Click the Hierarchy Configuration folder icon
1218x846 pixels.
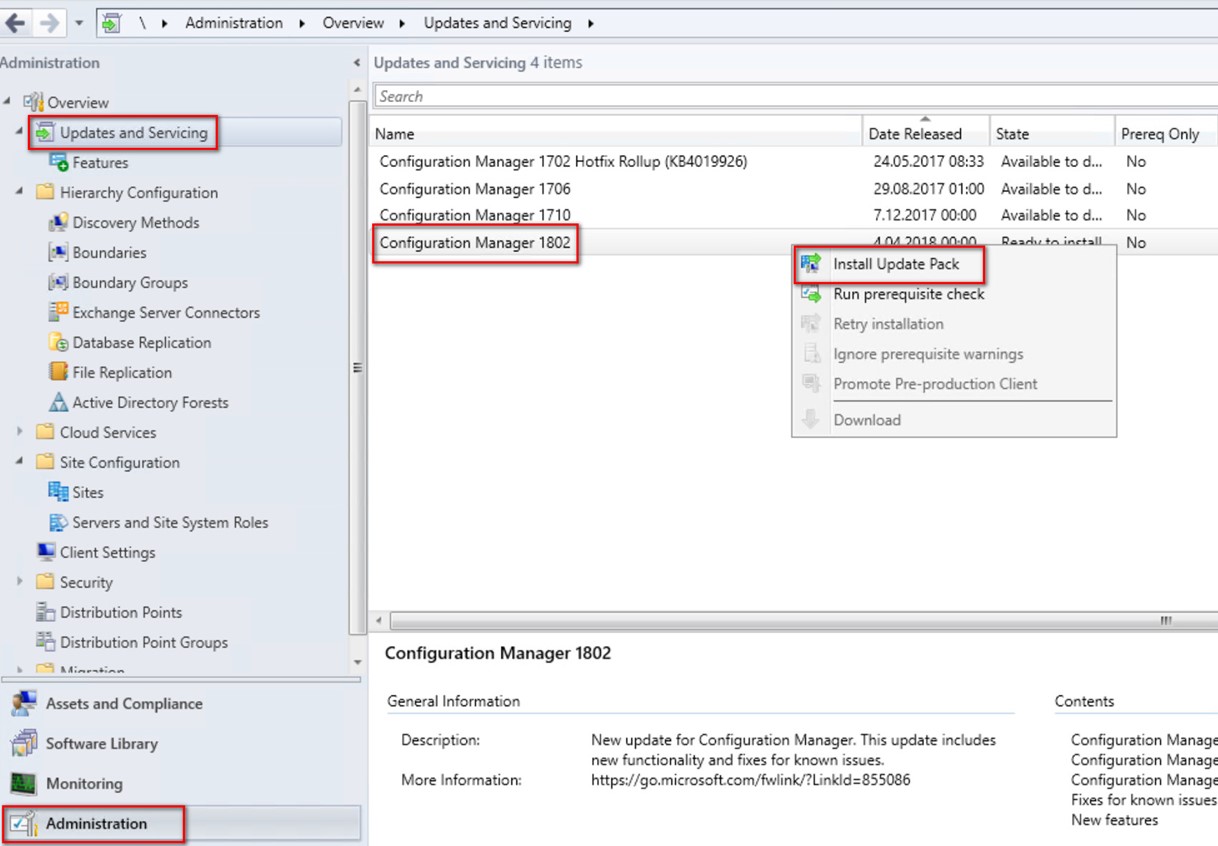45,192
